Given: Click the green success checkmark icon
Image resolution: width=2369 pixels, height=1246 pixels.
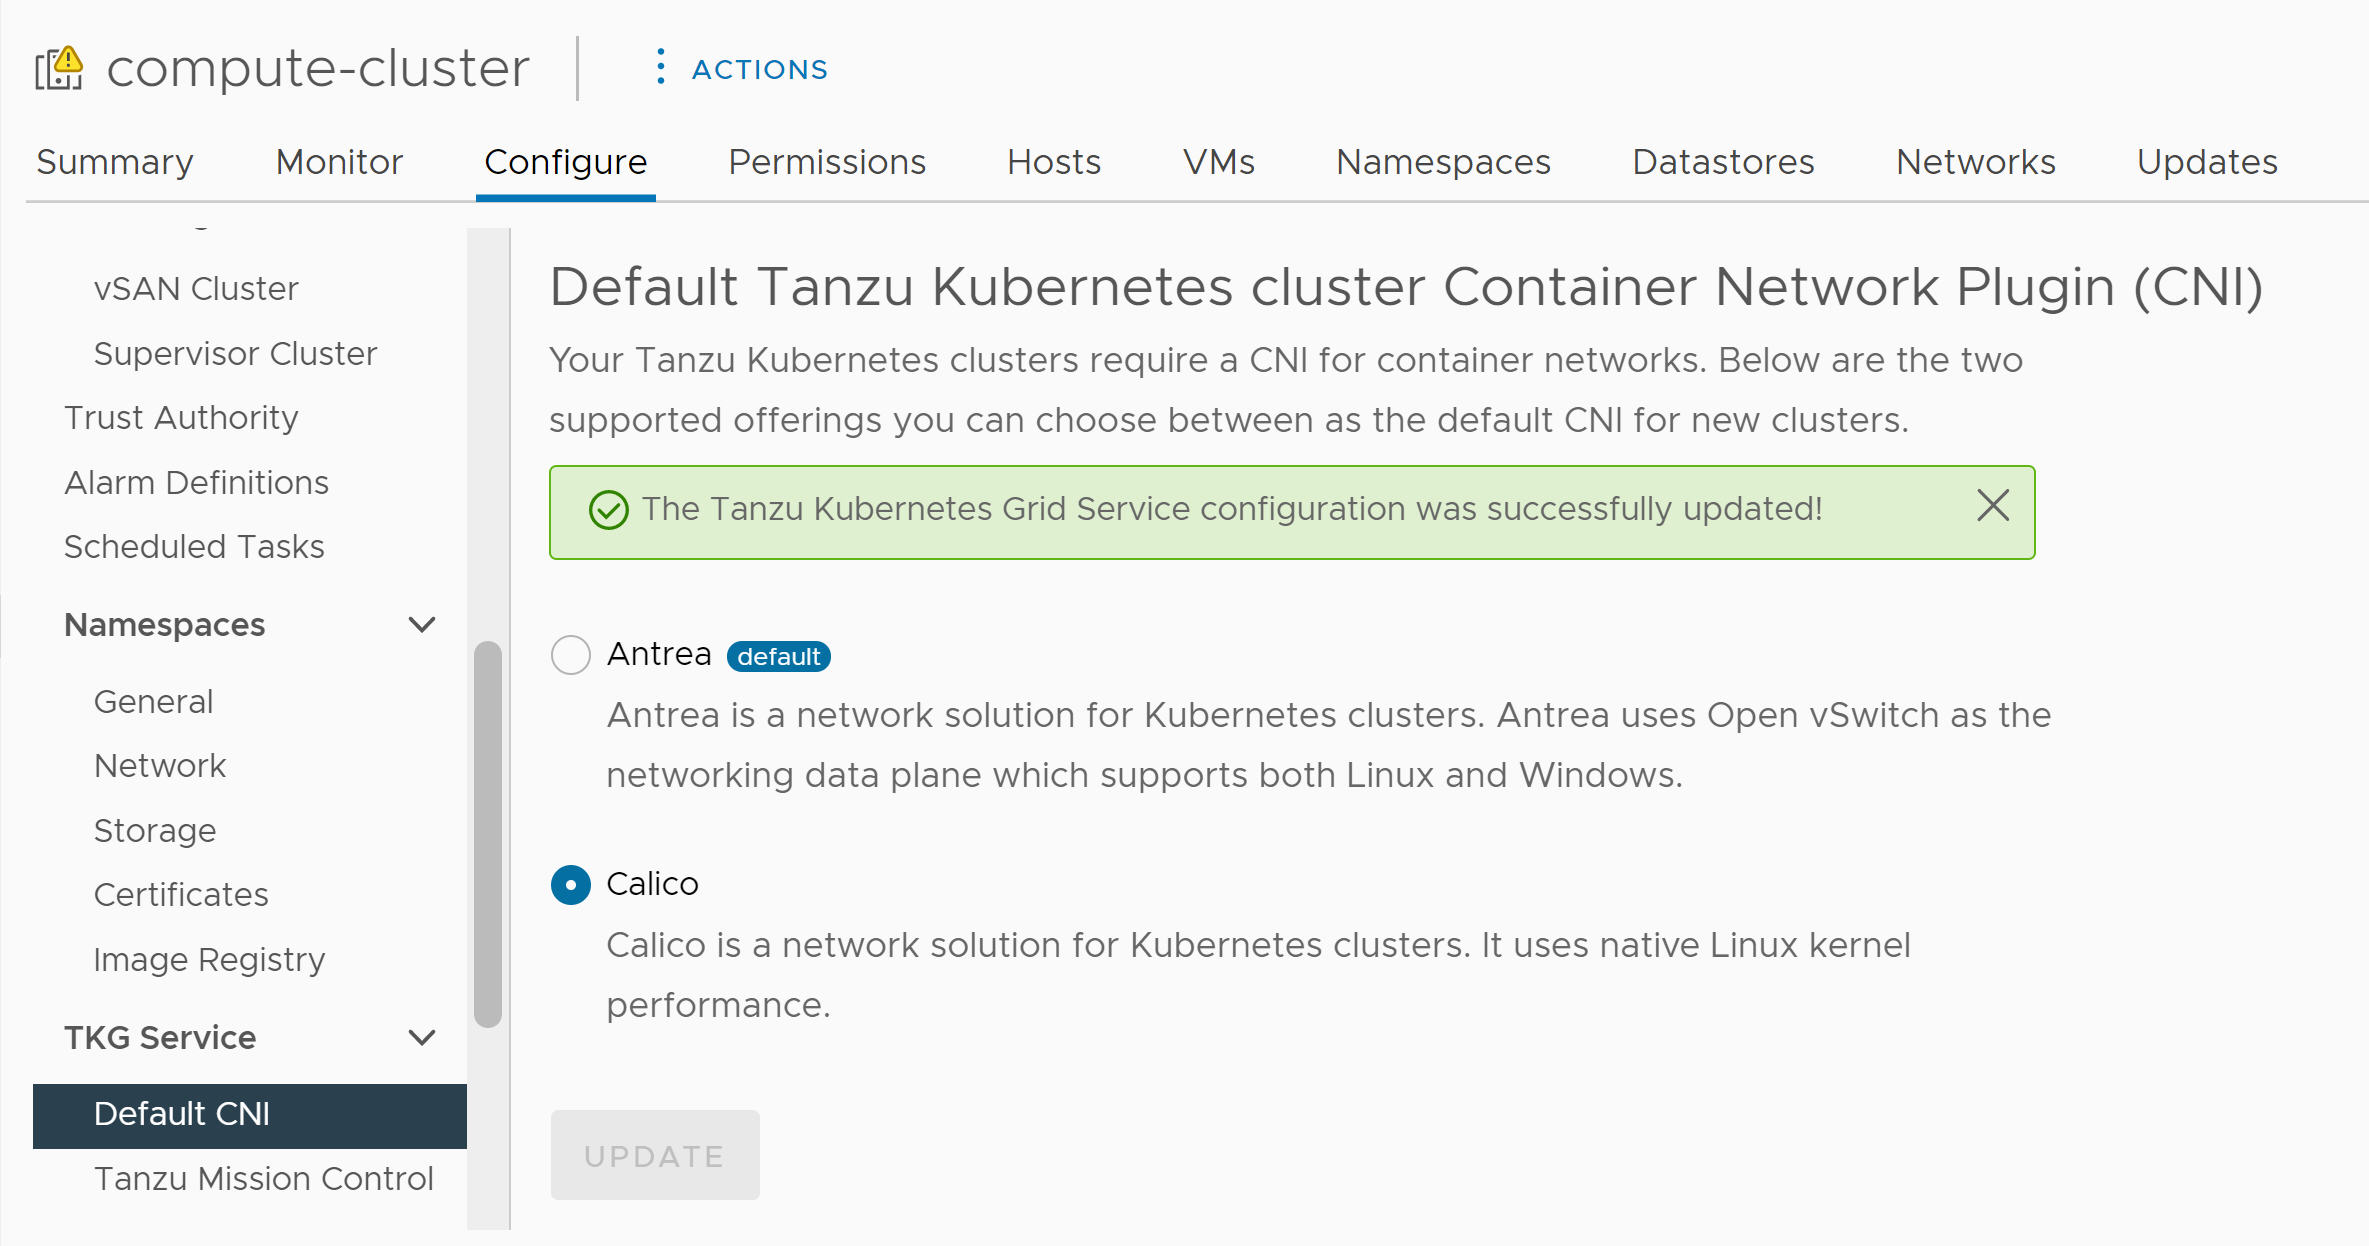Looking at the screenshot, I should click(605, 509).
